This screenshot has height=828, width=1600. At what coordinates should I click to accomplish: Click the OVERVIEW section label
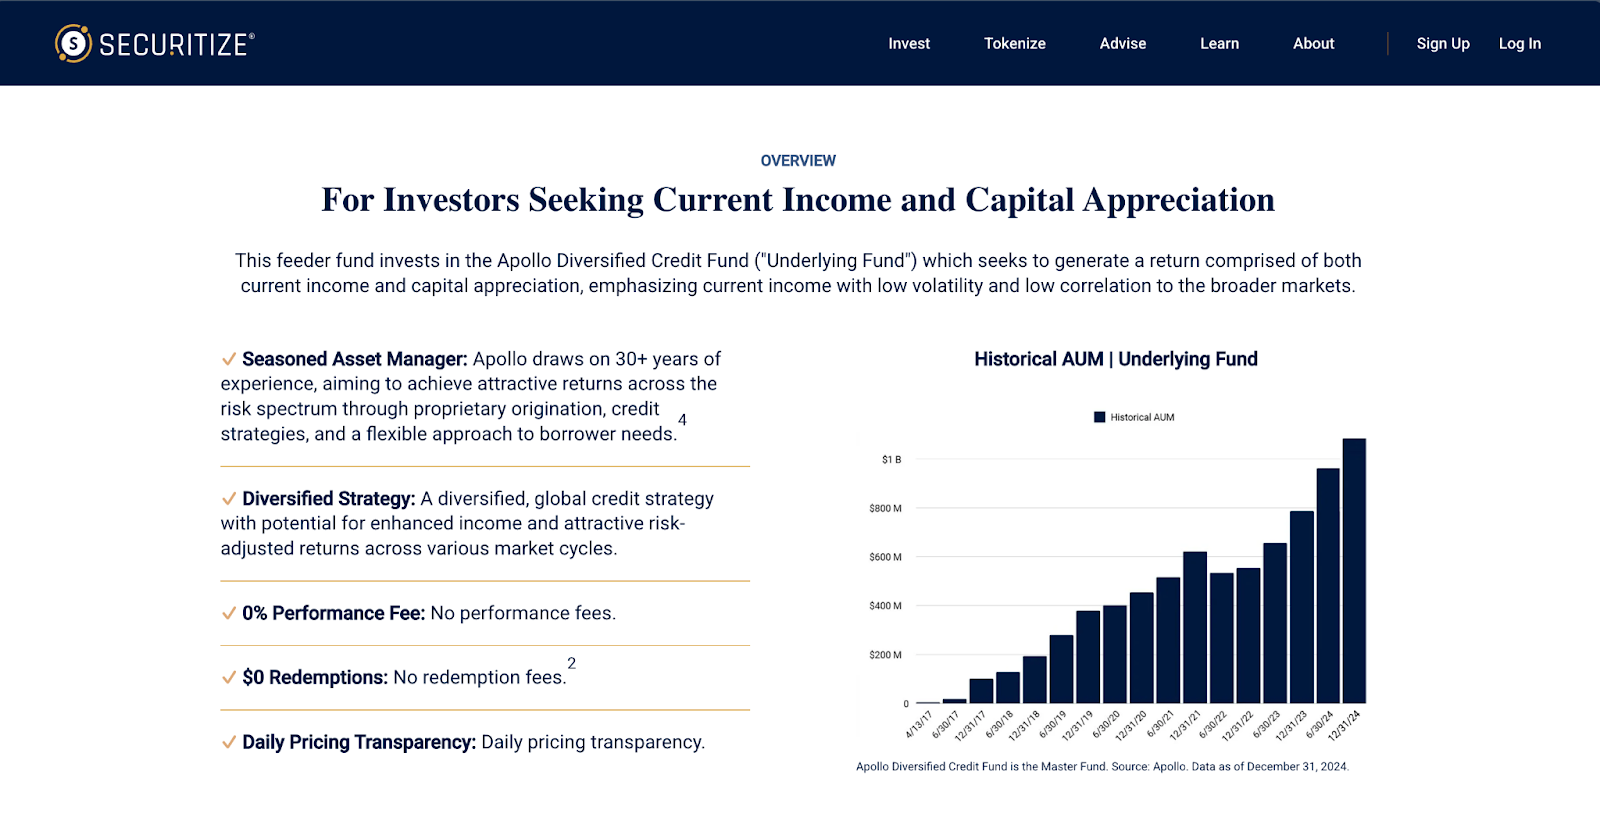pyautogui.click(x=798, y=161)
